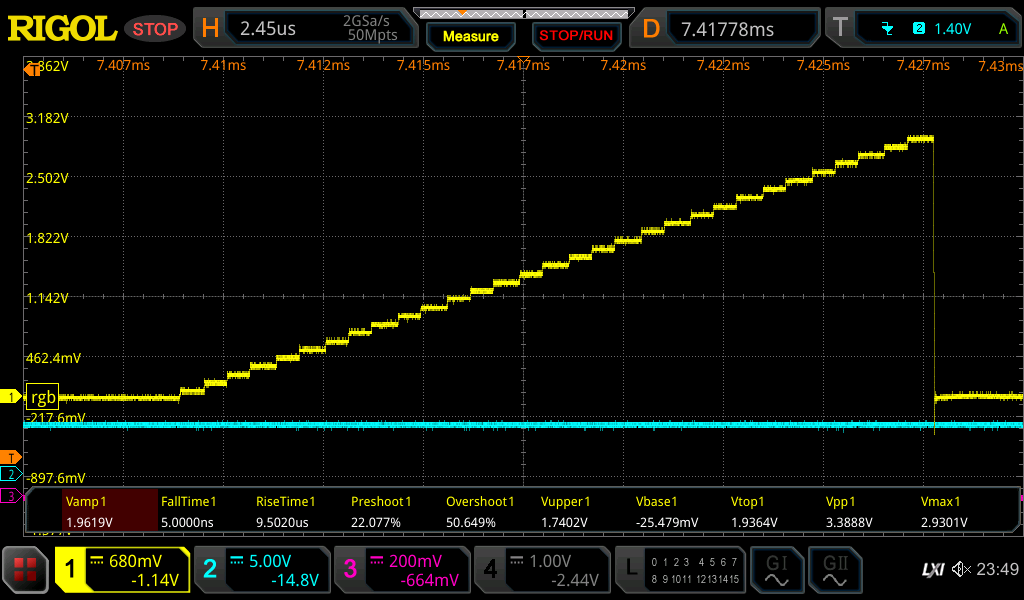Open the Measure menu
1024x600 pixels.
(x=470, y=37)
